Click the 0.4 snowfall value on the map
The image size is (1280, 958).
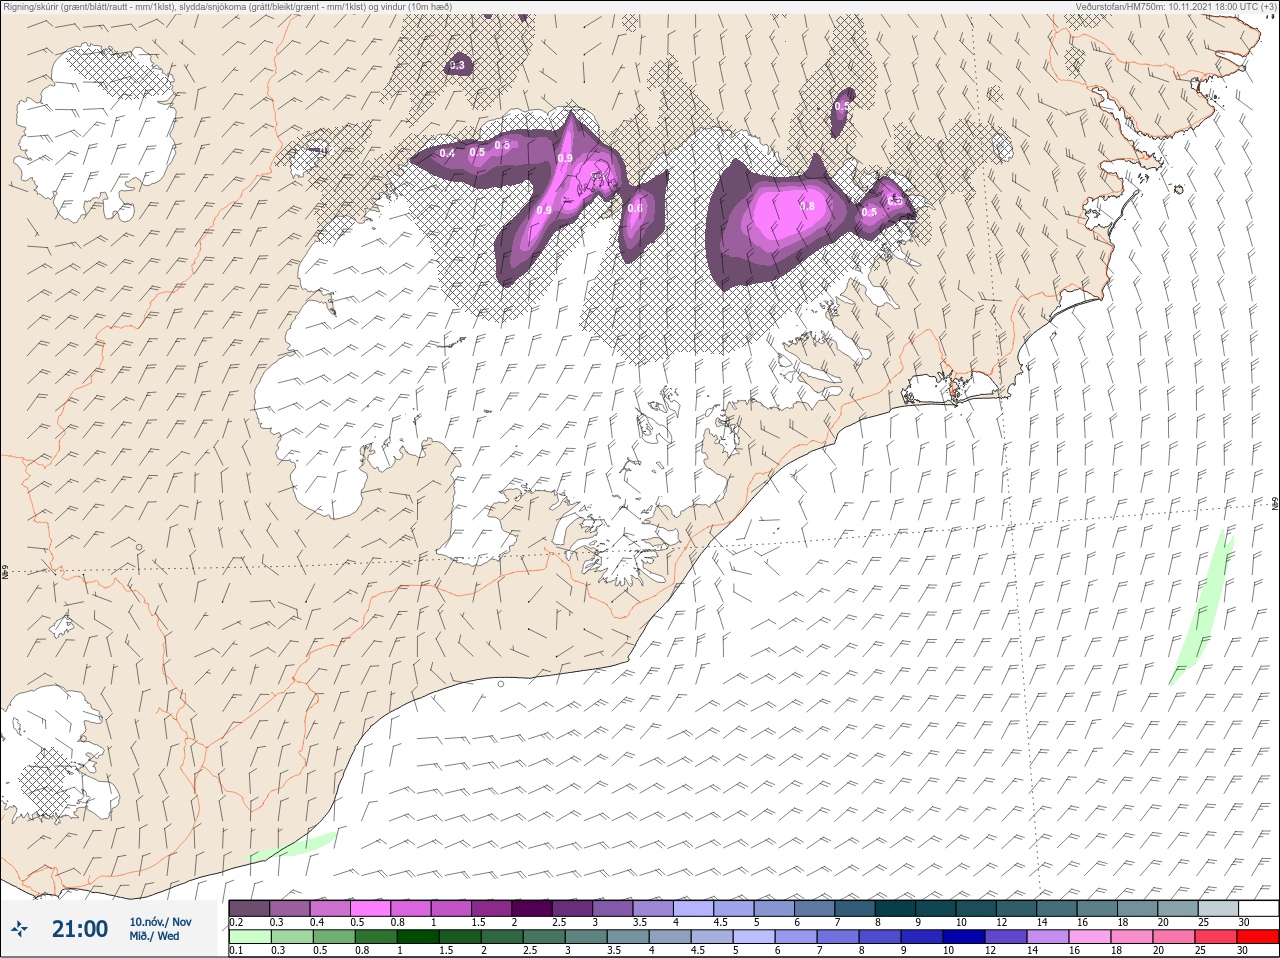pyautogui.click(x=447, y=153)
